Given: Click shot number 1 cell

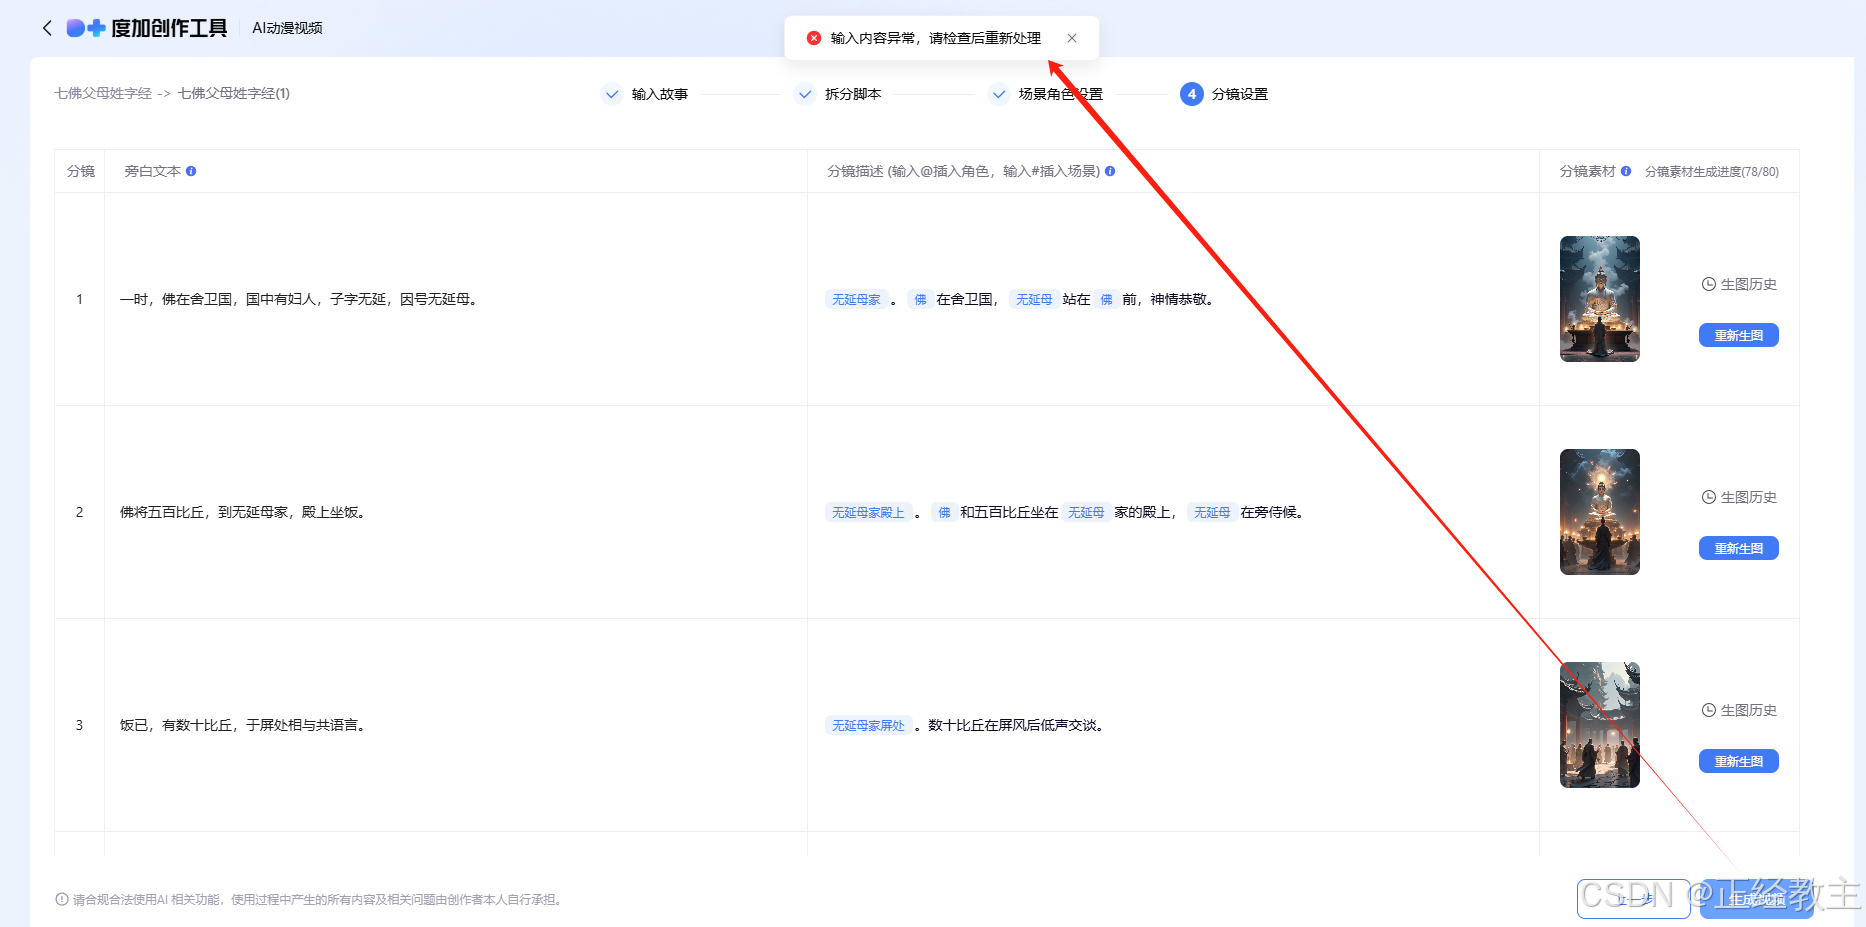Looking at the screenshot, I should point(80,299).
